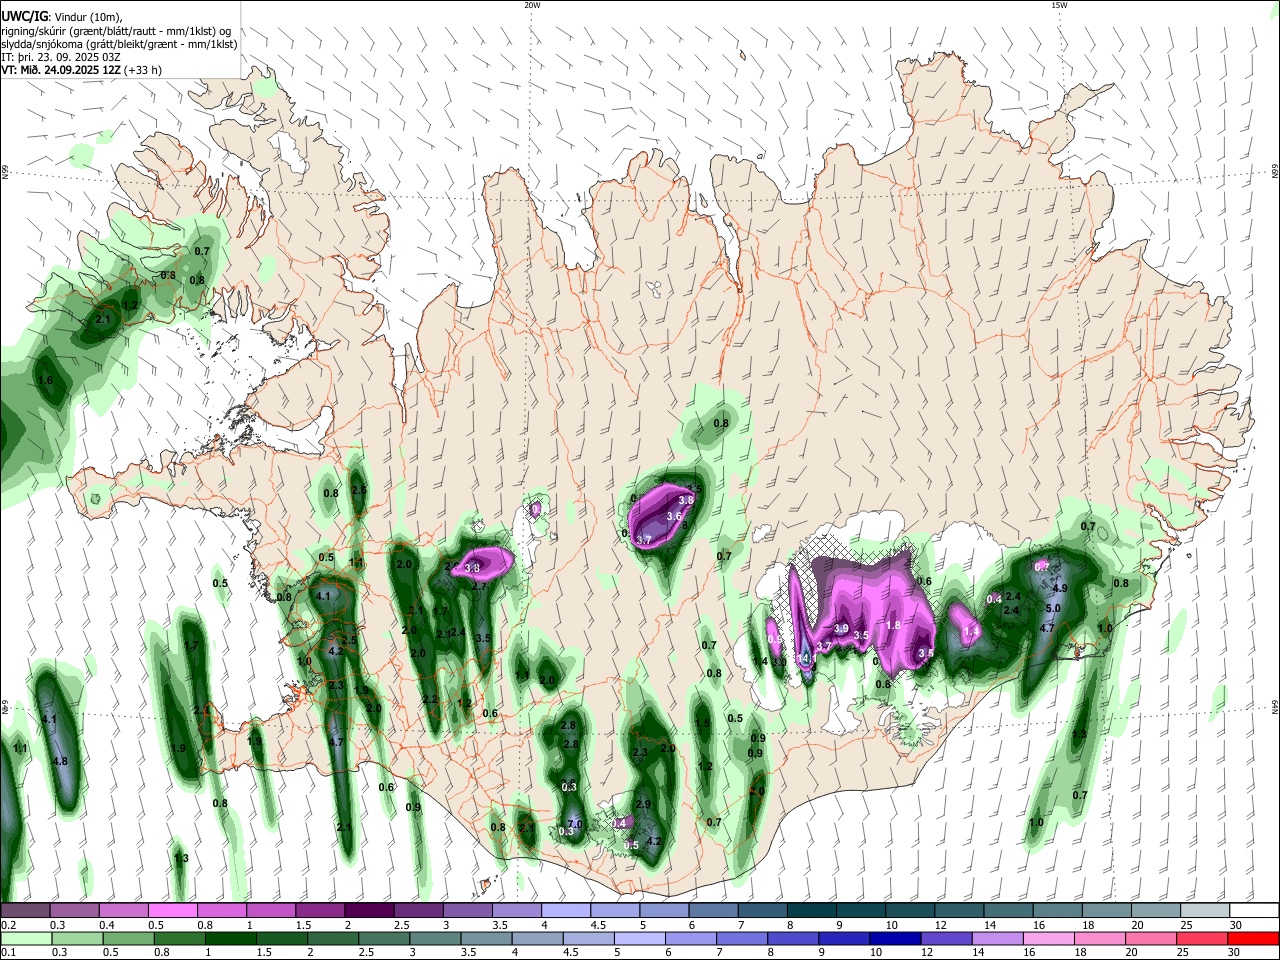Click the '3.9' snowfall value on the map
1280x960 pixels.
[841, 629]
